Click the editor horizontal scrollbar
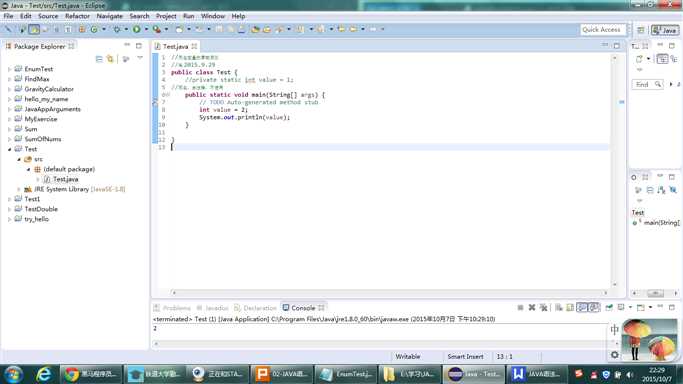Screen dimensions: 683x384 [x=389, y=293]
